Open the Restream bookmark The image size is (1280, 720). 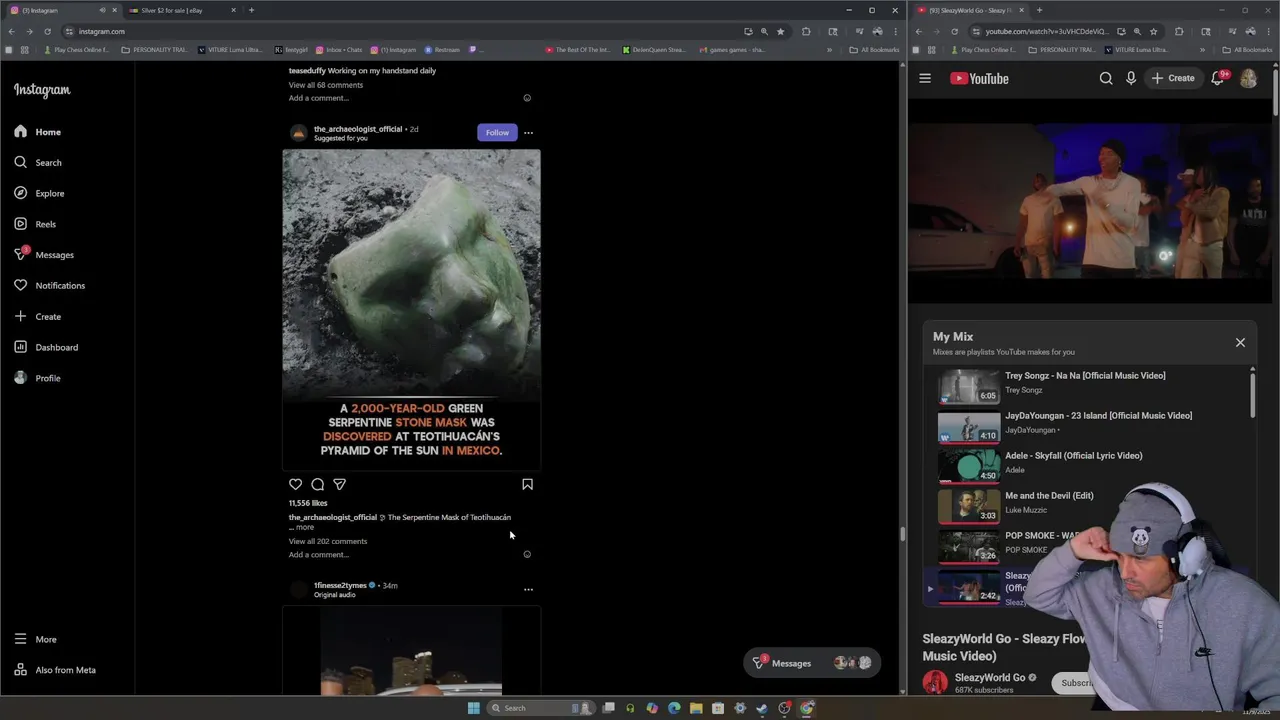[x=442, y=49]
